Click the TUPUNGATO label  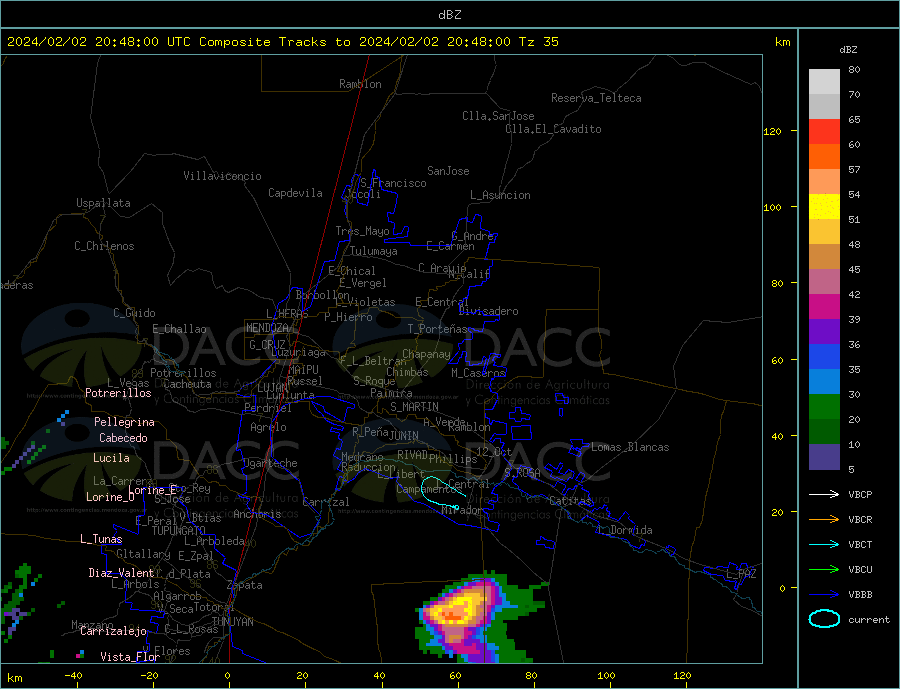point(178,531)
